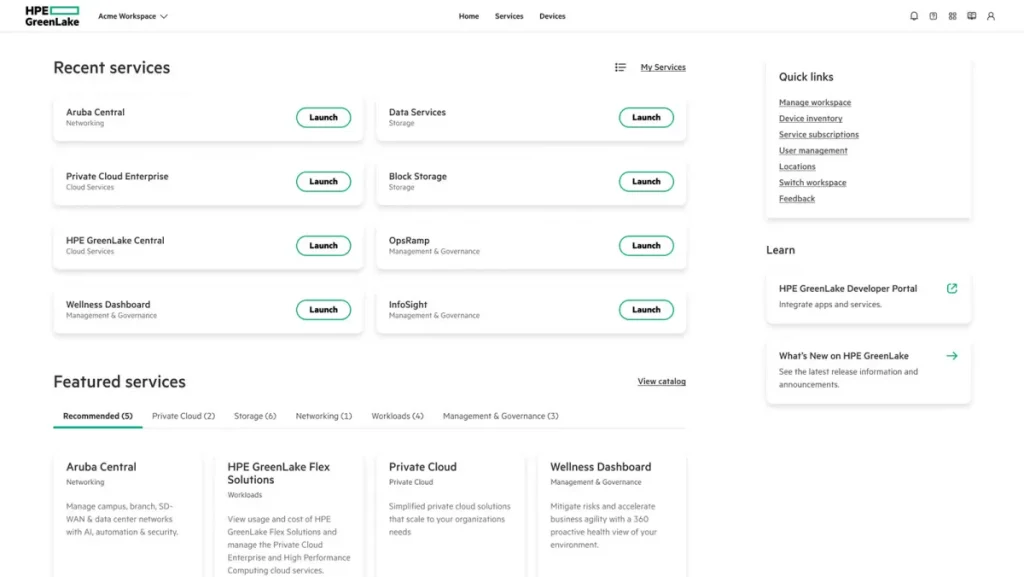Launch Aruba Central

(323, 117)
